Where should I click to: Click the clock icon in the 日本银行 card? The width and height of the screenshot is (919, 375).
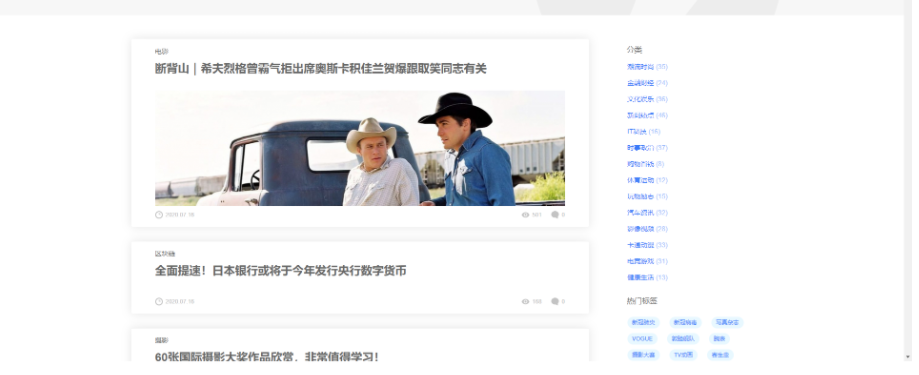159,301
